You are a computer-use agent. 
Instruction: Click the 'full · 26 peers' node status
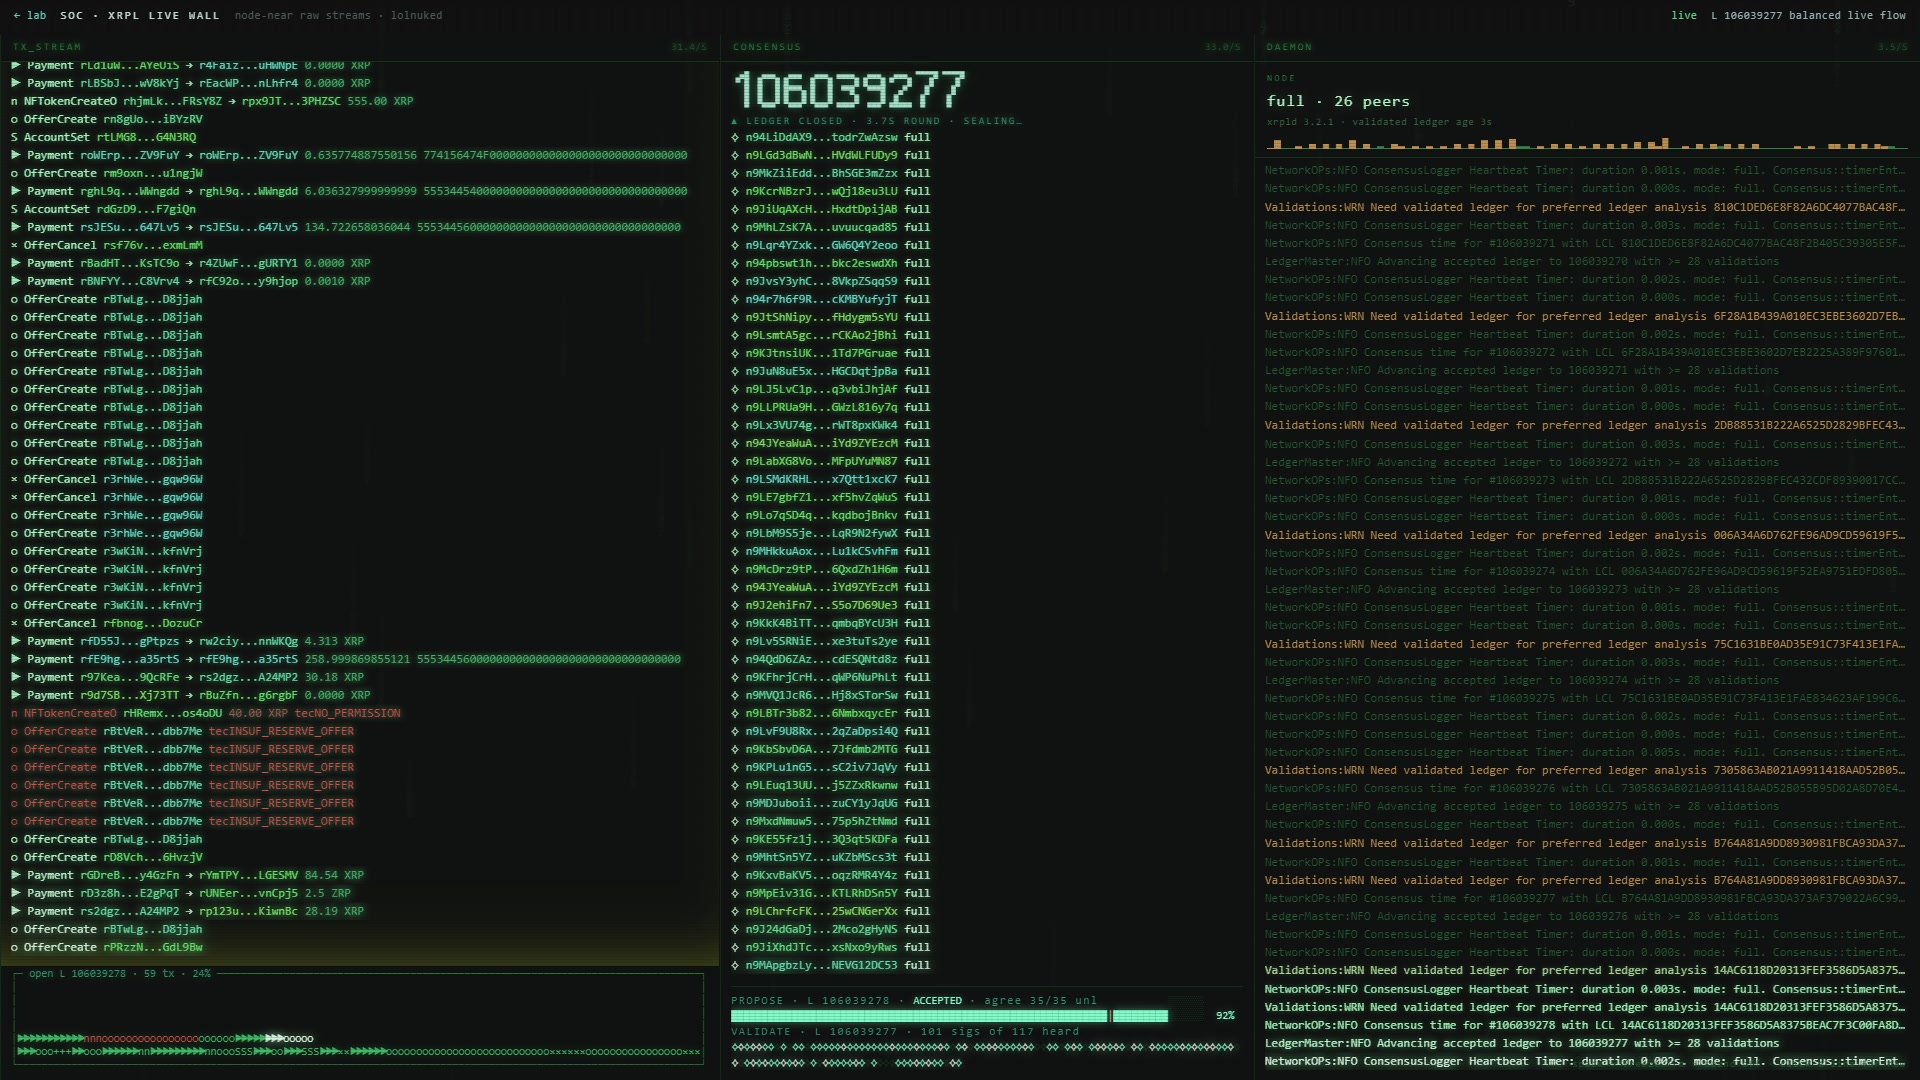tap(1338, 101)
